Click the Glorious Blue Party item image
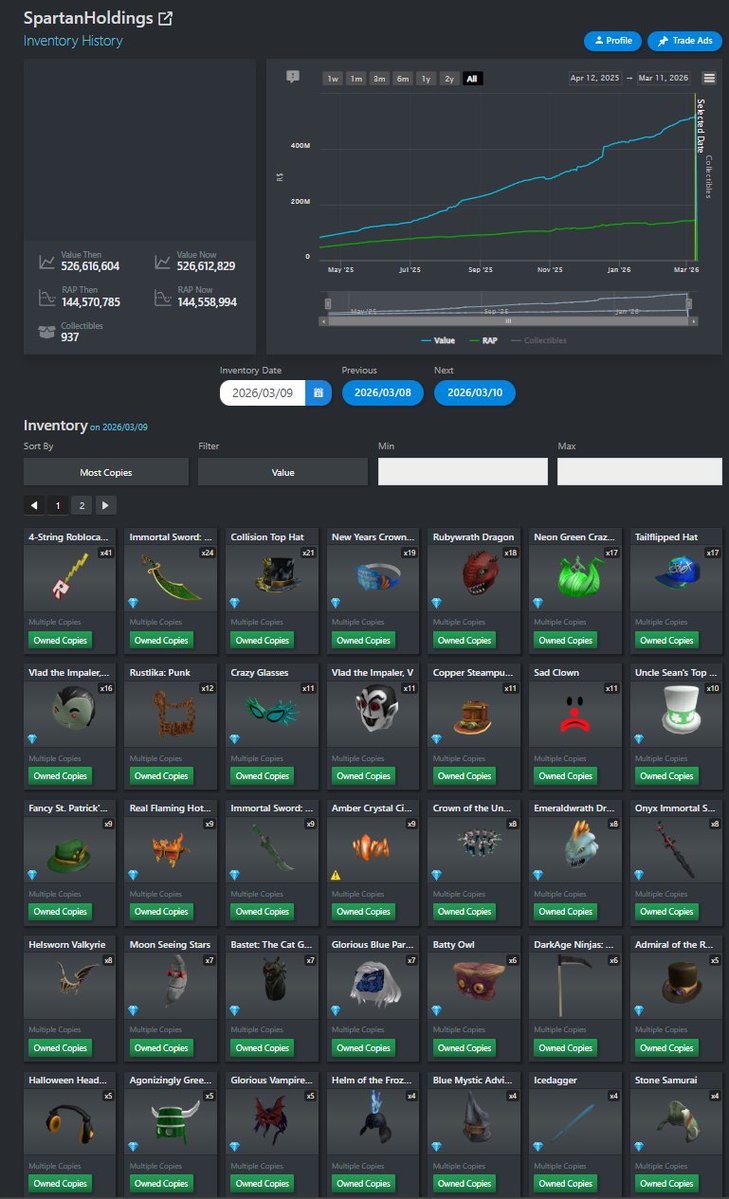Viewport: 729px width, 1199px height. pos(373,985)
